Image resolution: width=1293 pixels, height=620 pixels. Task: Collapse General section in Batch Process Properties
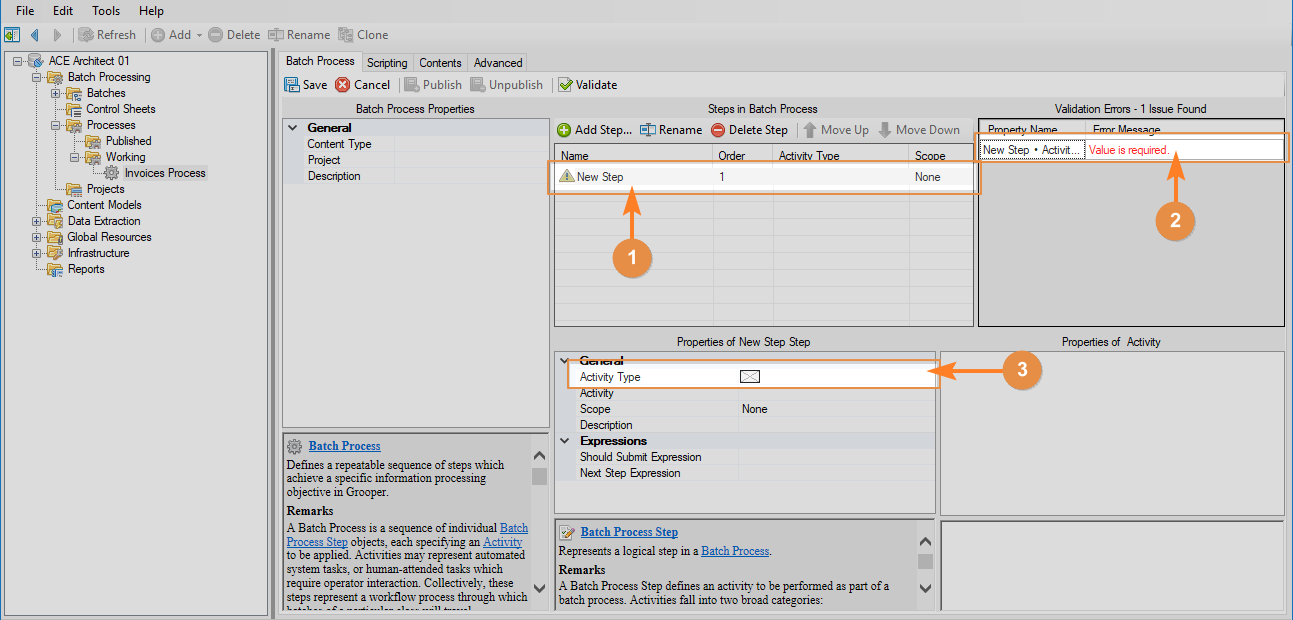(293, 128)
